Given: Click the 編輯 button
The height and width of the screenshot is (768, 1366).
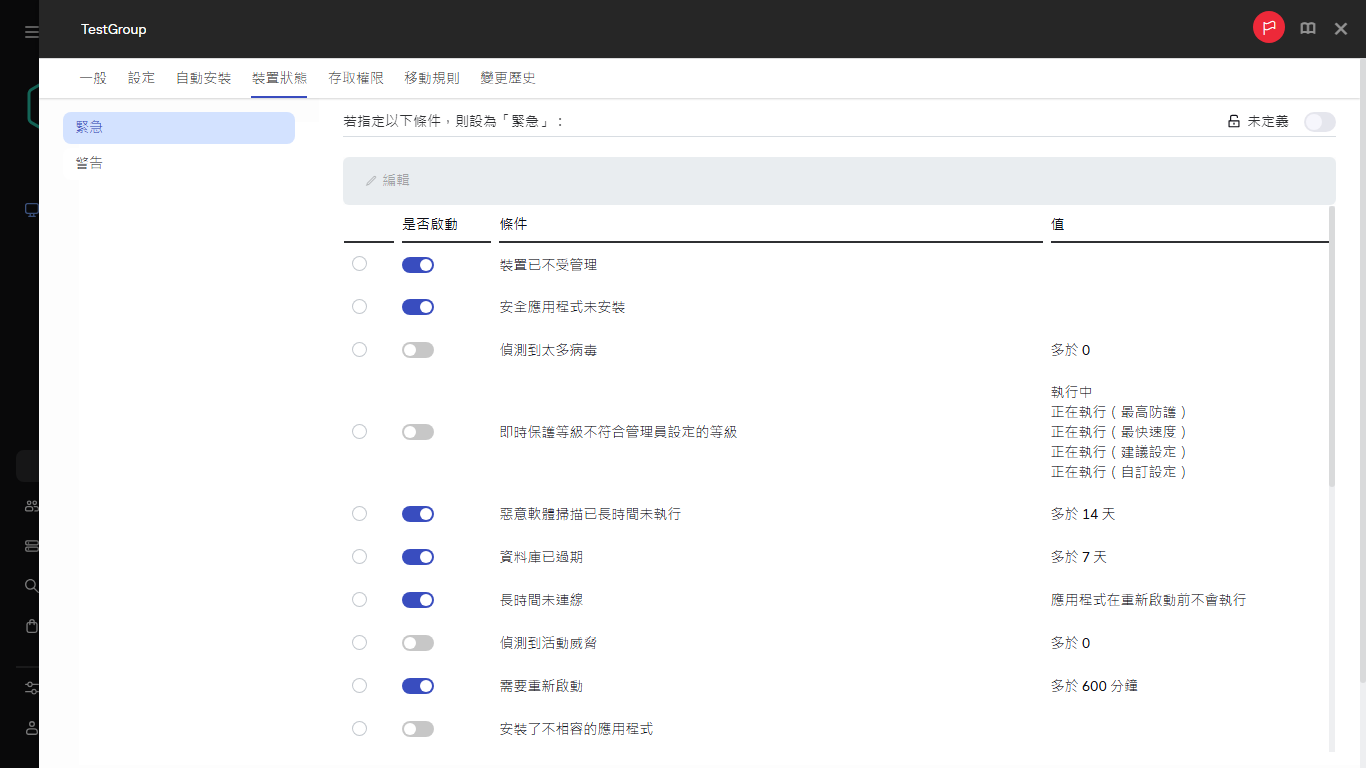Looking at the screenshot, I should tap(386, 181).
